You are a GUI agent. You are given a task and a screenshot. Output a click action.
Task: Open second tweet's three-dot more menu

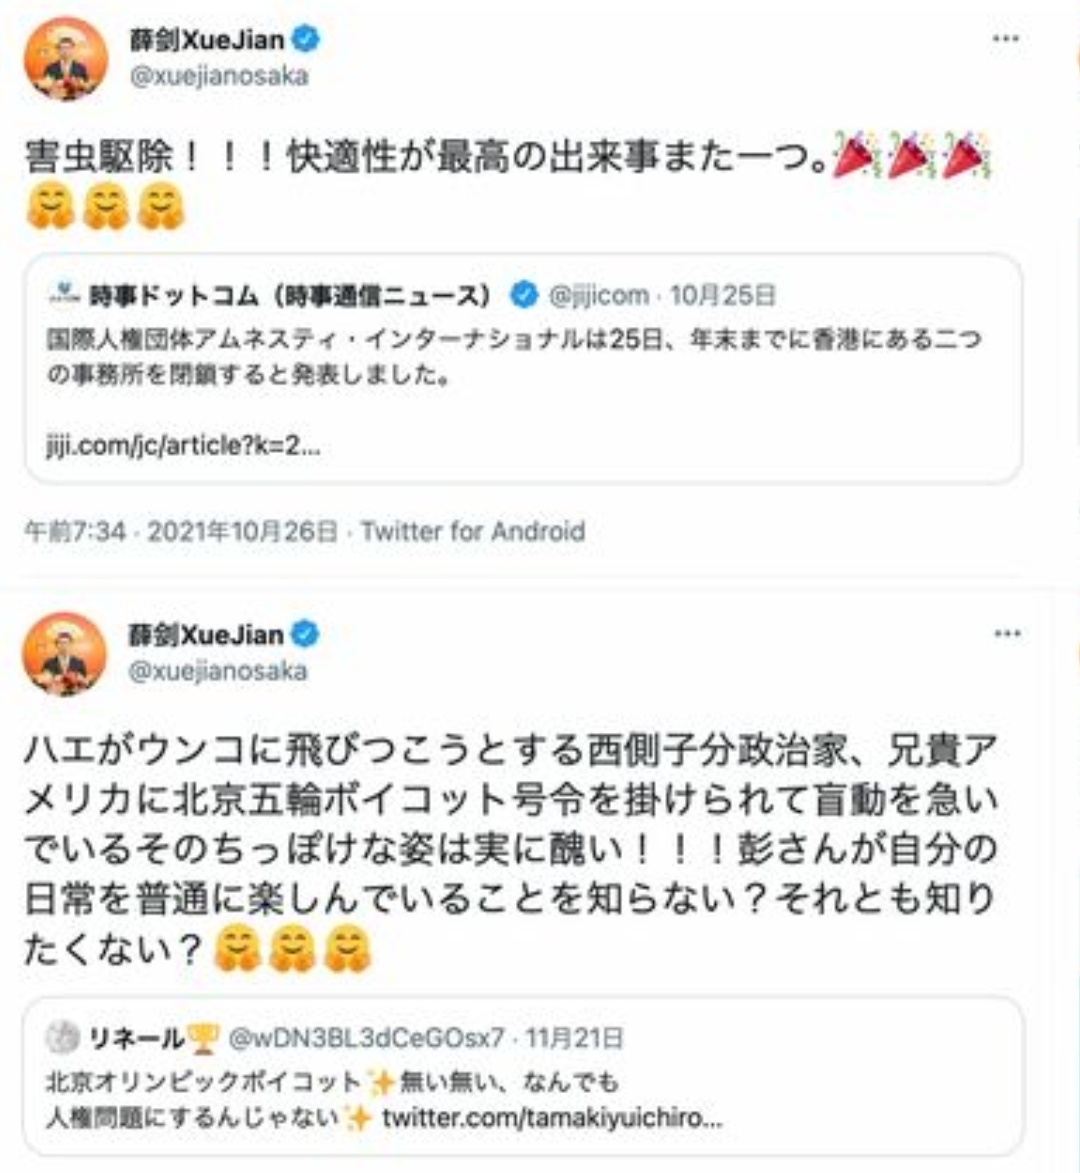tap(1007, 634)
